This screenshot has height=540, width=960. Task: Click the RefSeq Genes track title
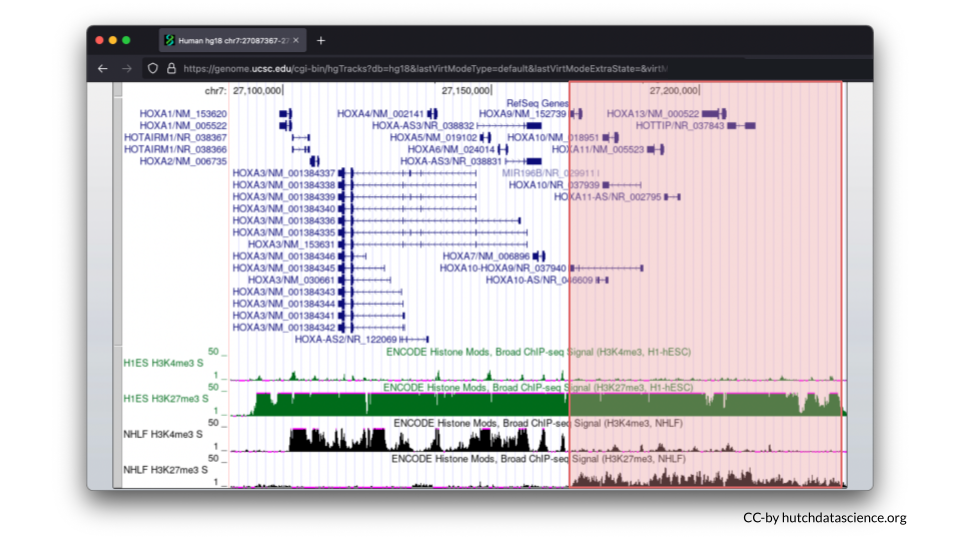coord(538,103)
